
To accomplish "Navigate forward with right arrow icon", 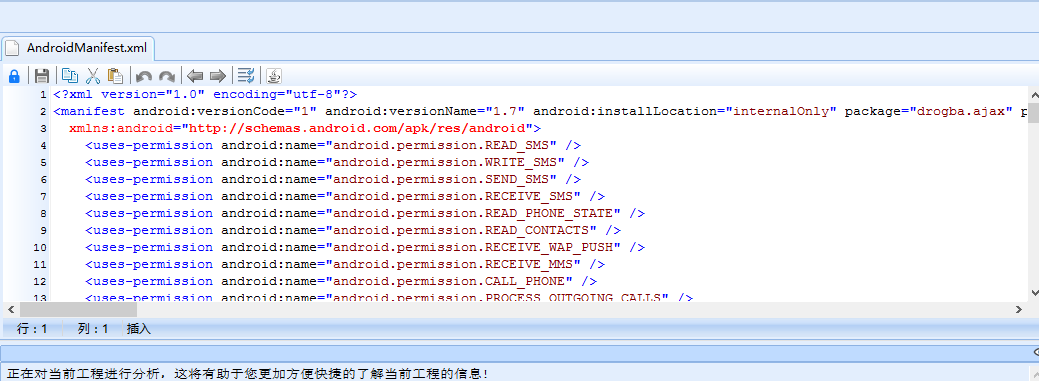I will coord(218,76).
